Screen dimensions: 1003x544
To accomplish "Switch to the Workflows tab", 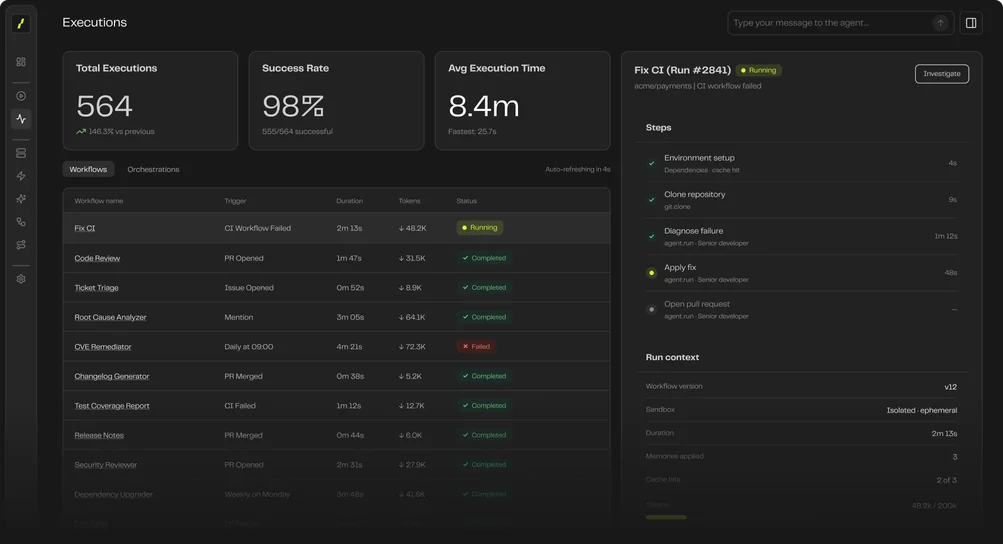I will (x=88, y=169).
